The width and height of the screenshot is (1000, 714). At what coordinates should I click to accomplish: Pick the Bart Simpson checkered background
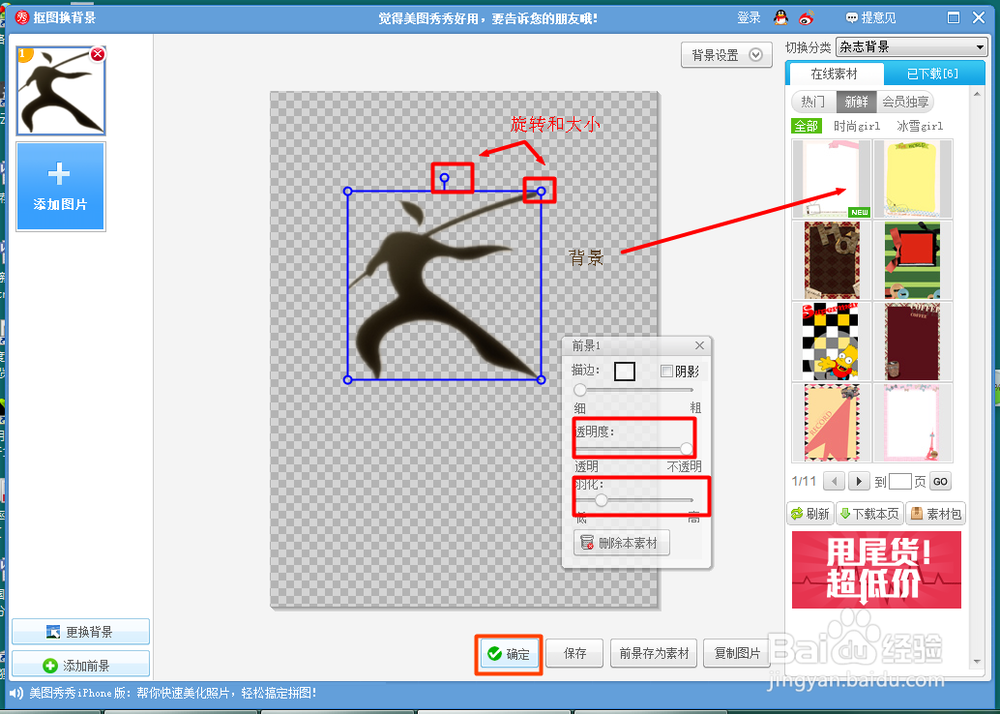coord(831,341)
